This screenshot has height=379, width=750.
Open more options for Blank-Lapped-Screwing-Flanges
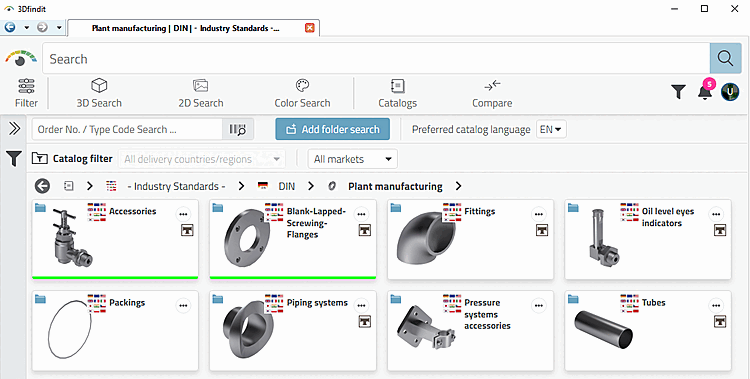(361, 214)
